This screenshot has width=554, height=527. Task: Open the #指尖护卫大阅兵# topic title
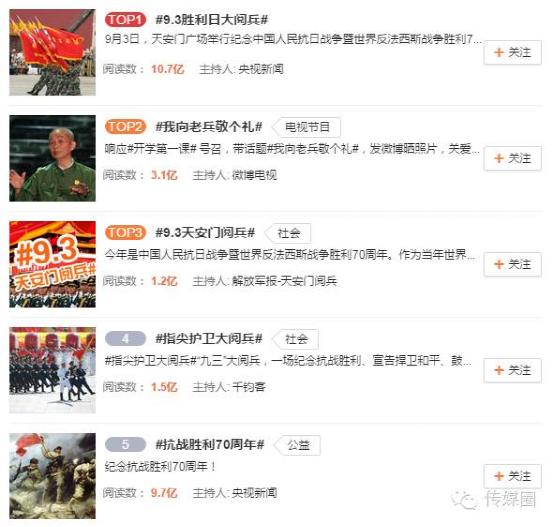[209, 338]
